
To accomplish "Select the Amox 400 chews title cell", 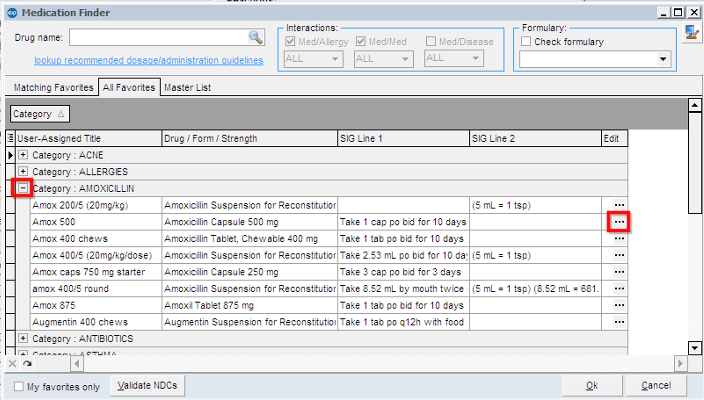I will click(x=96, y=238).
